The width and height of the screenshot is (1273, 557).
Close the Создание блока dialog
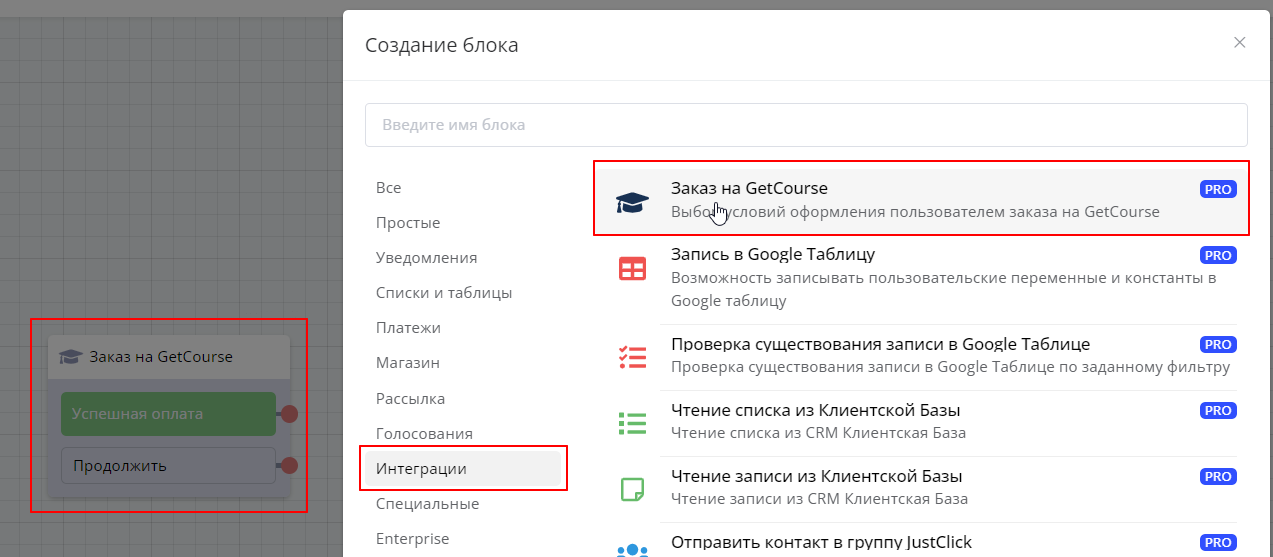(1239, 42)
